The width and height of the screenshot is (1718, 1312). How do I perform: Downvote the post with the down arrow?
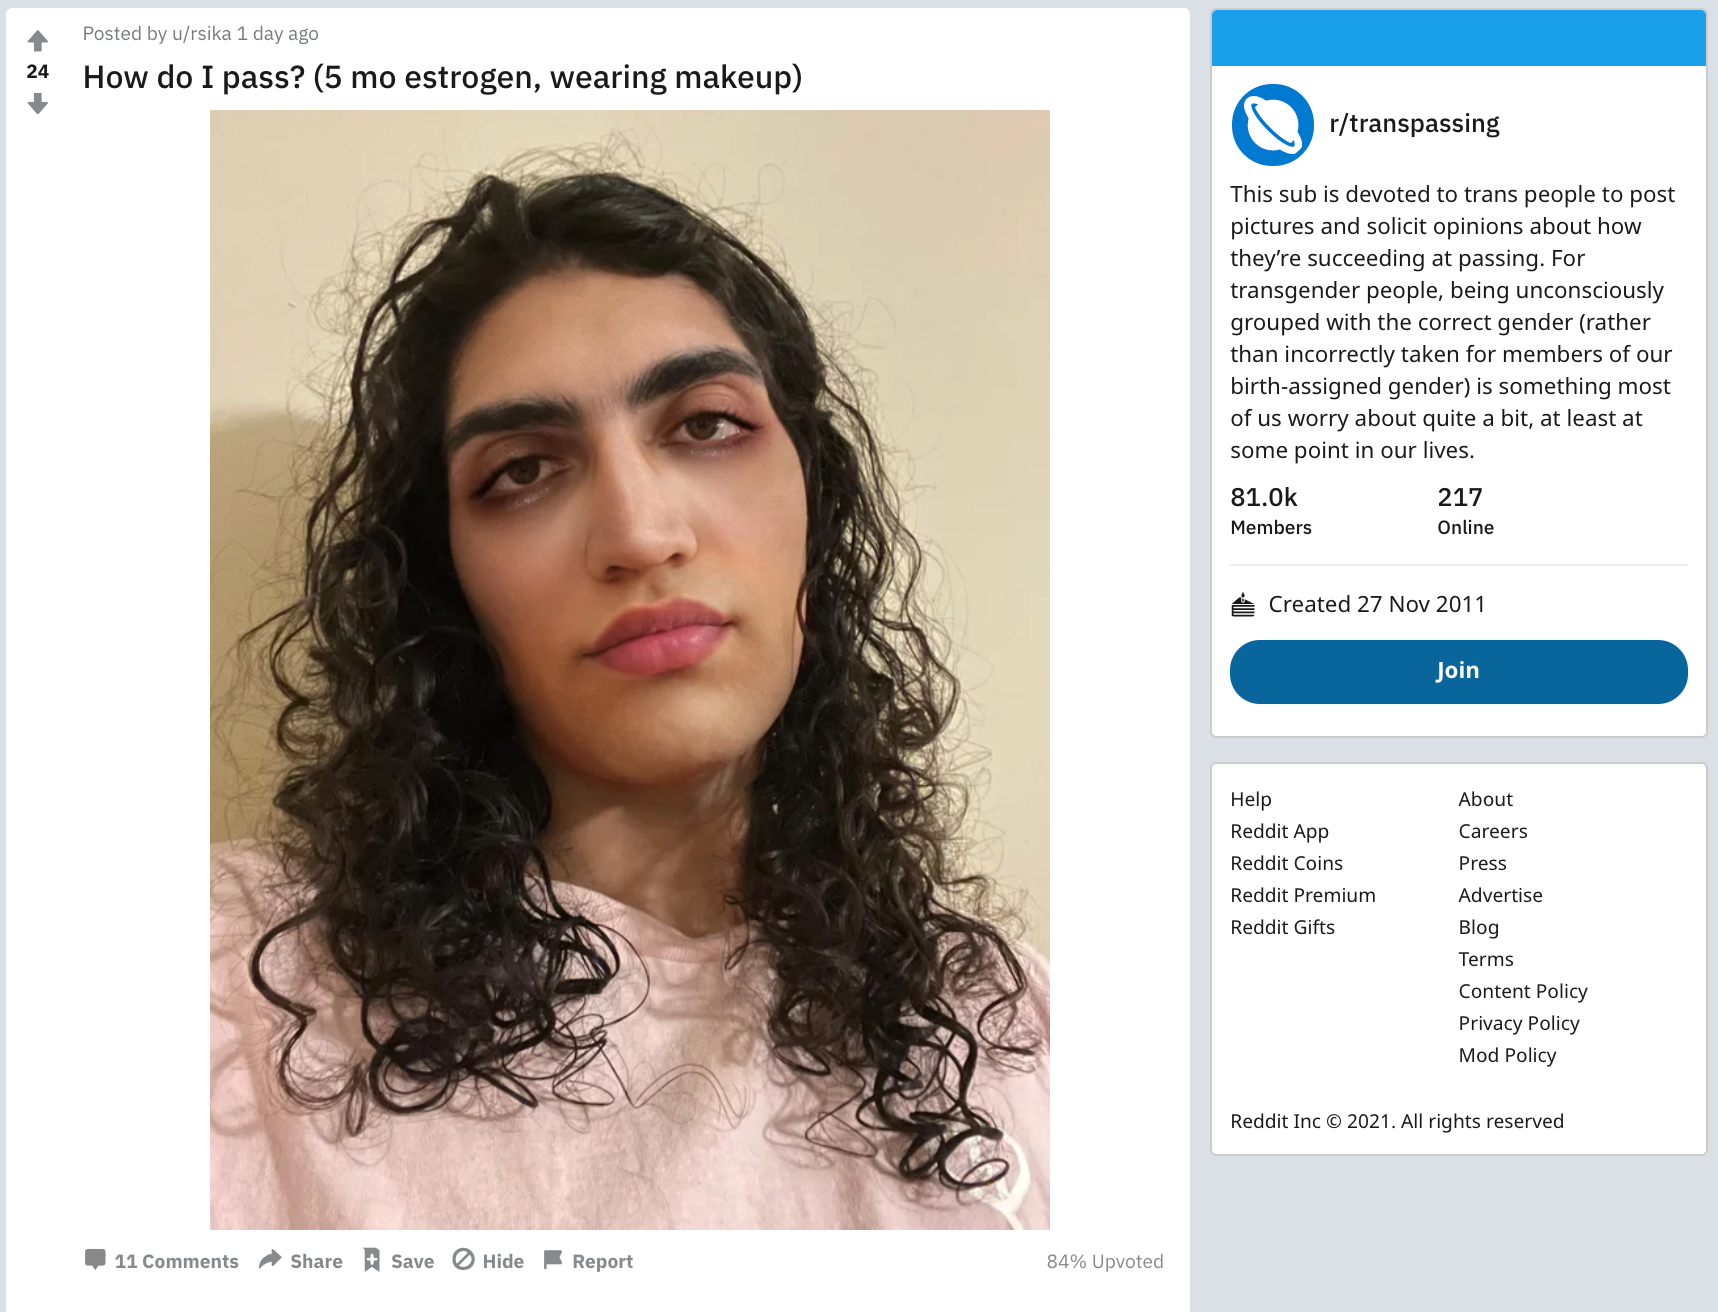(x=38, y=103)
